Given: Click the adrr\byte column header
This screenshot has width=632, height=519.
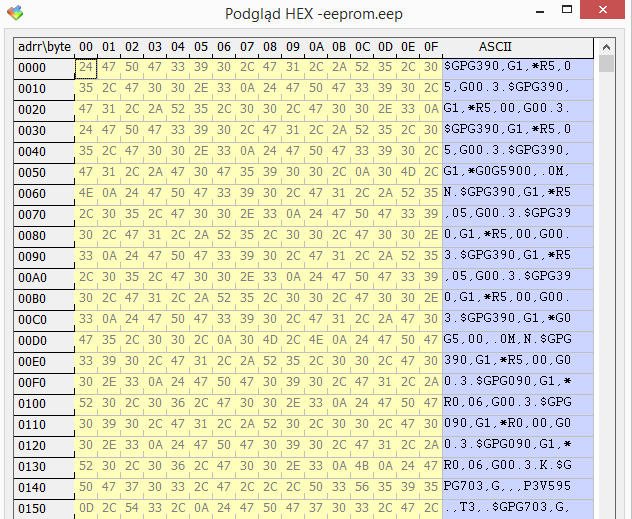Looking at the screenshot, I should coord(44,47).
